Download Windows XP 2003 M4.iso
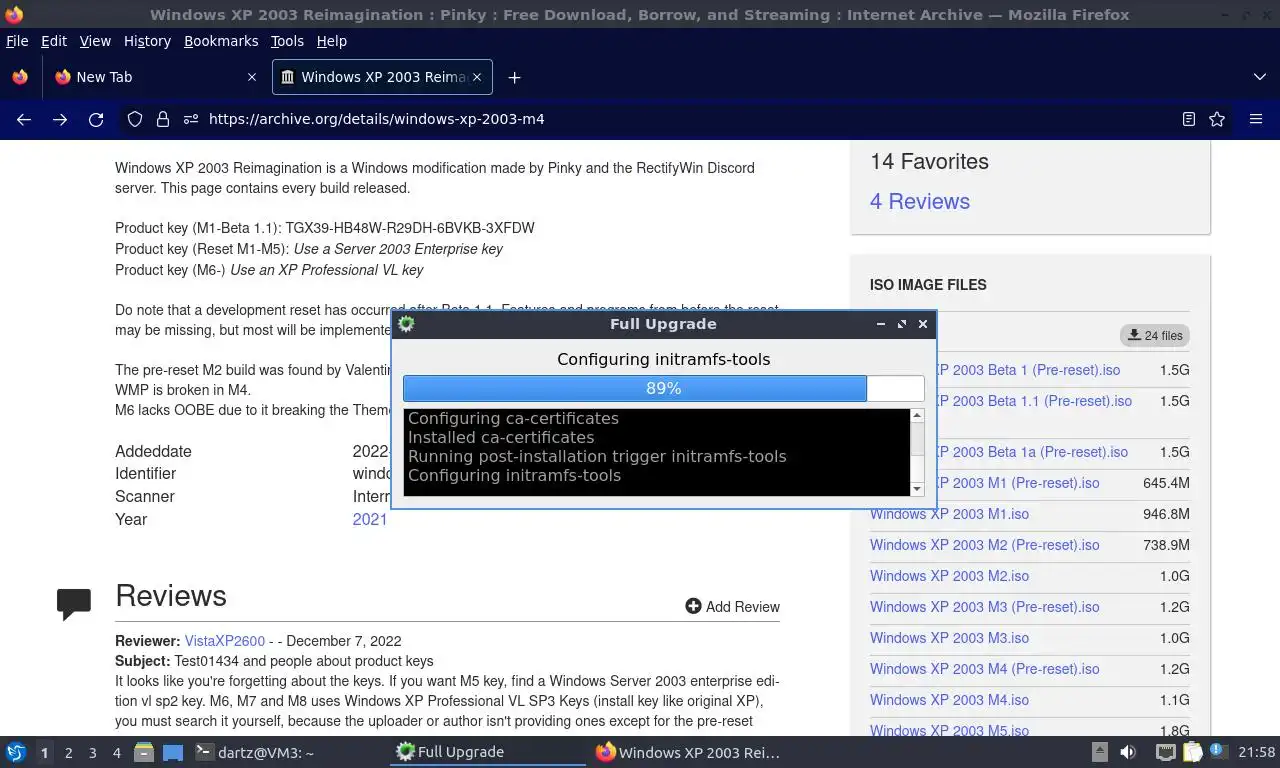The image size is (1280, 768). point(949,700)
